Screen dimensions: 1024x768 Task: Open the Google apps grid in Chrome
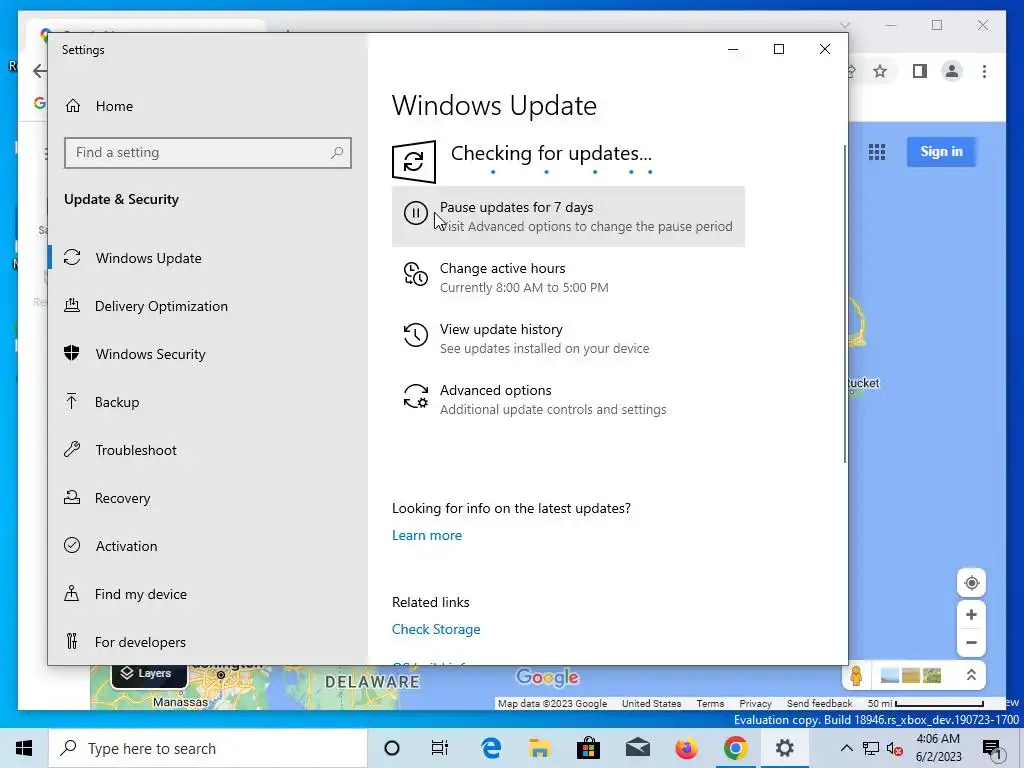pos(876,152)
